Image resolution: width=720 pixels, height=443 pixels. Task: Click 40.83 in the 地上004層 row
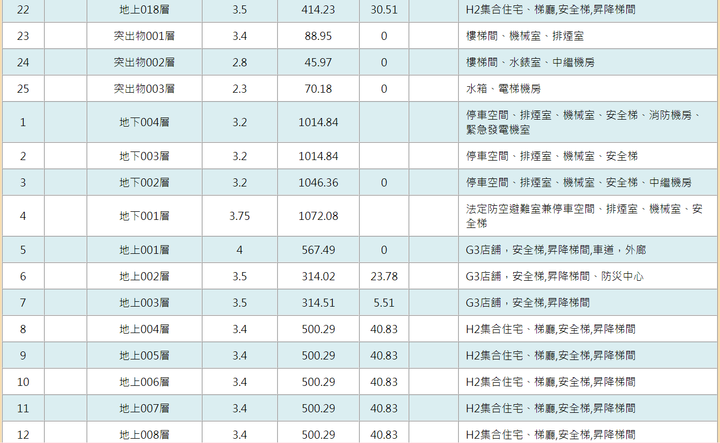(384, 329)
